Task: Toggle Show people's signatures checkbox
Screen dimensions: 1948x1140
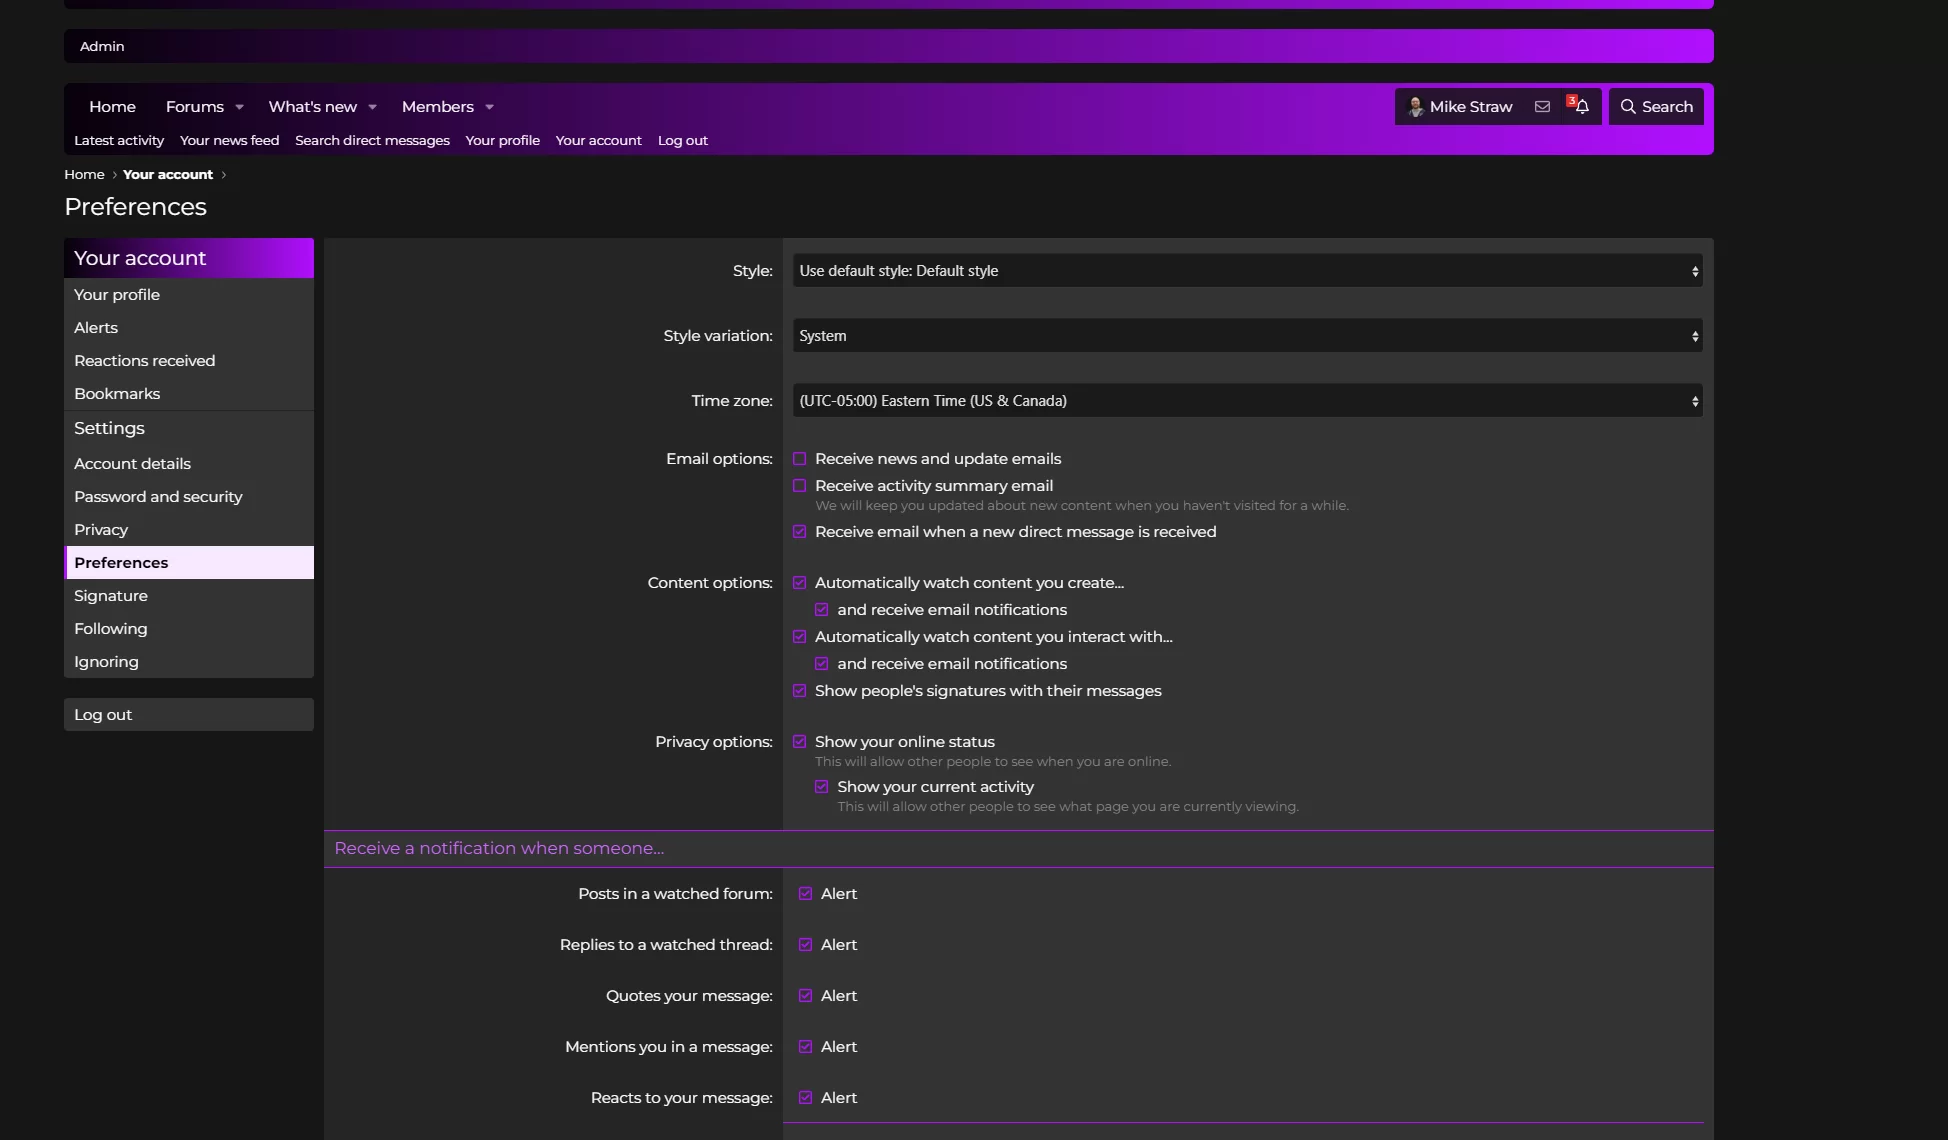Action: tap(800, 691)
